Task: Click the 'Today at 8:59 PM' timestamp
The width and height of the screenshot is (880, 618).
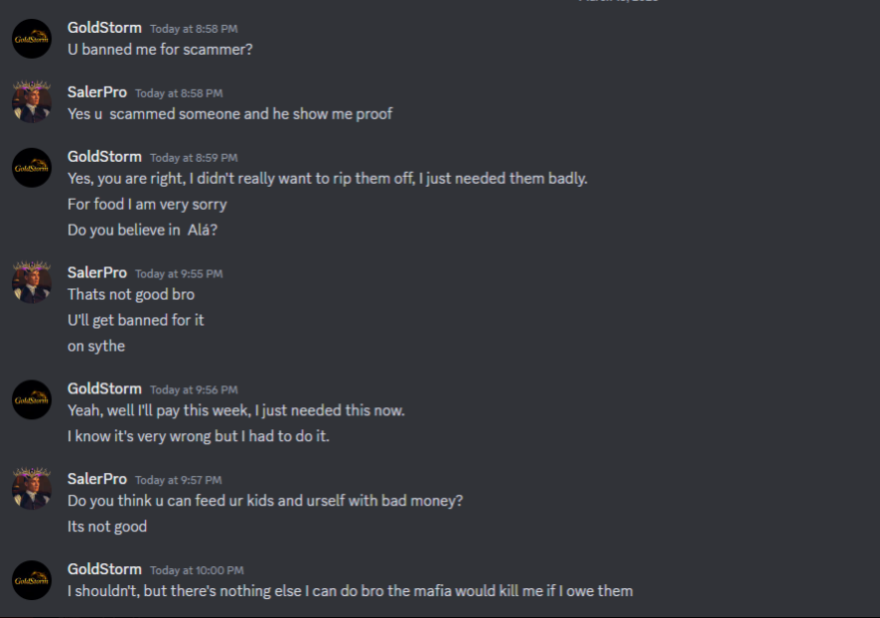Action: tap(194, 158)
